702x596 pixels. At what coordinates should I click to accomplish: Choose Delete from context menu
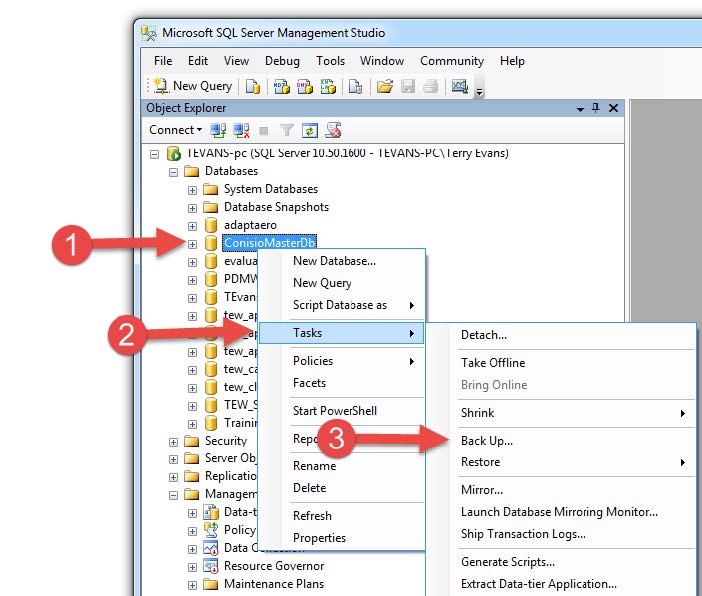pos(342,488)
